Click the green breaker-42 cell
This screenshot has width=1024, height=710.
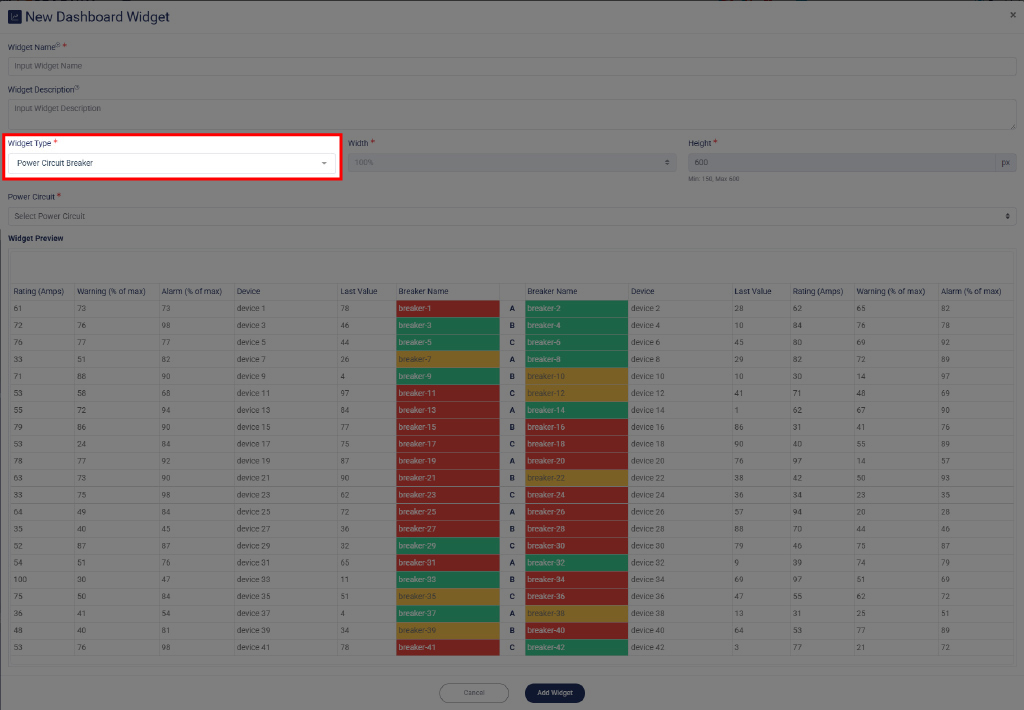coord(576,648)
